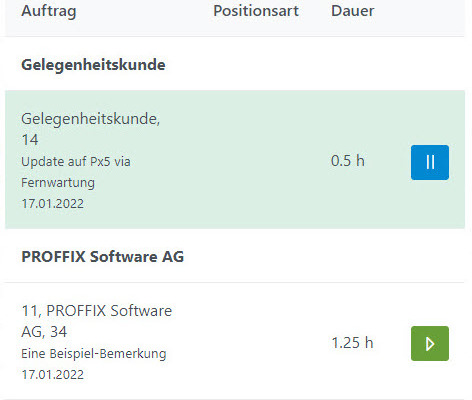The image size is (472, 400).
Task: Select the Gelegenheitskunde group heading
Action: [93, 65]
